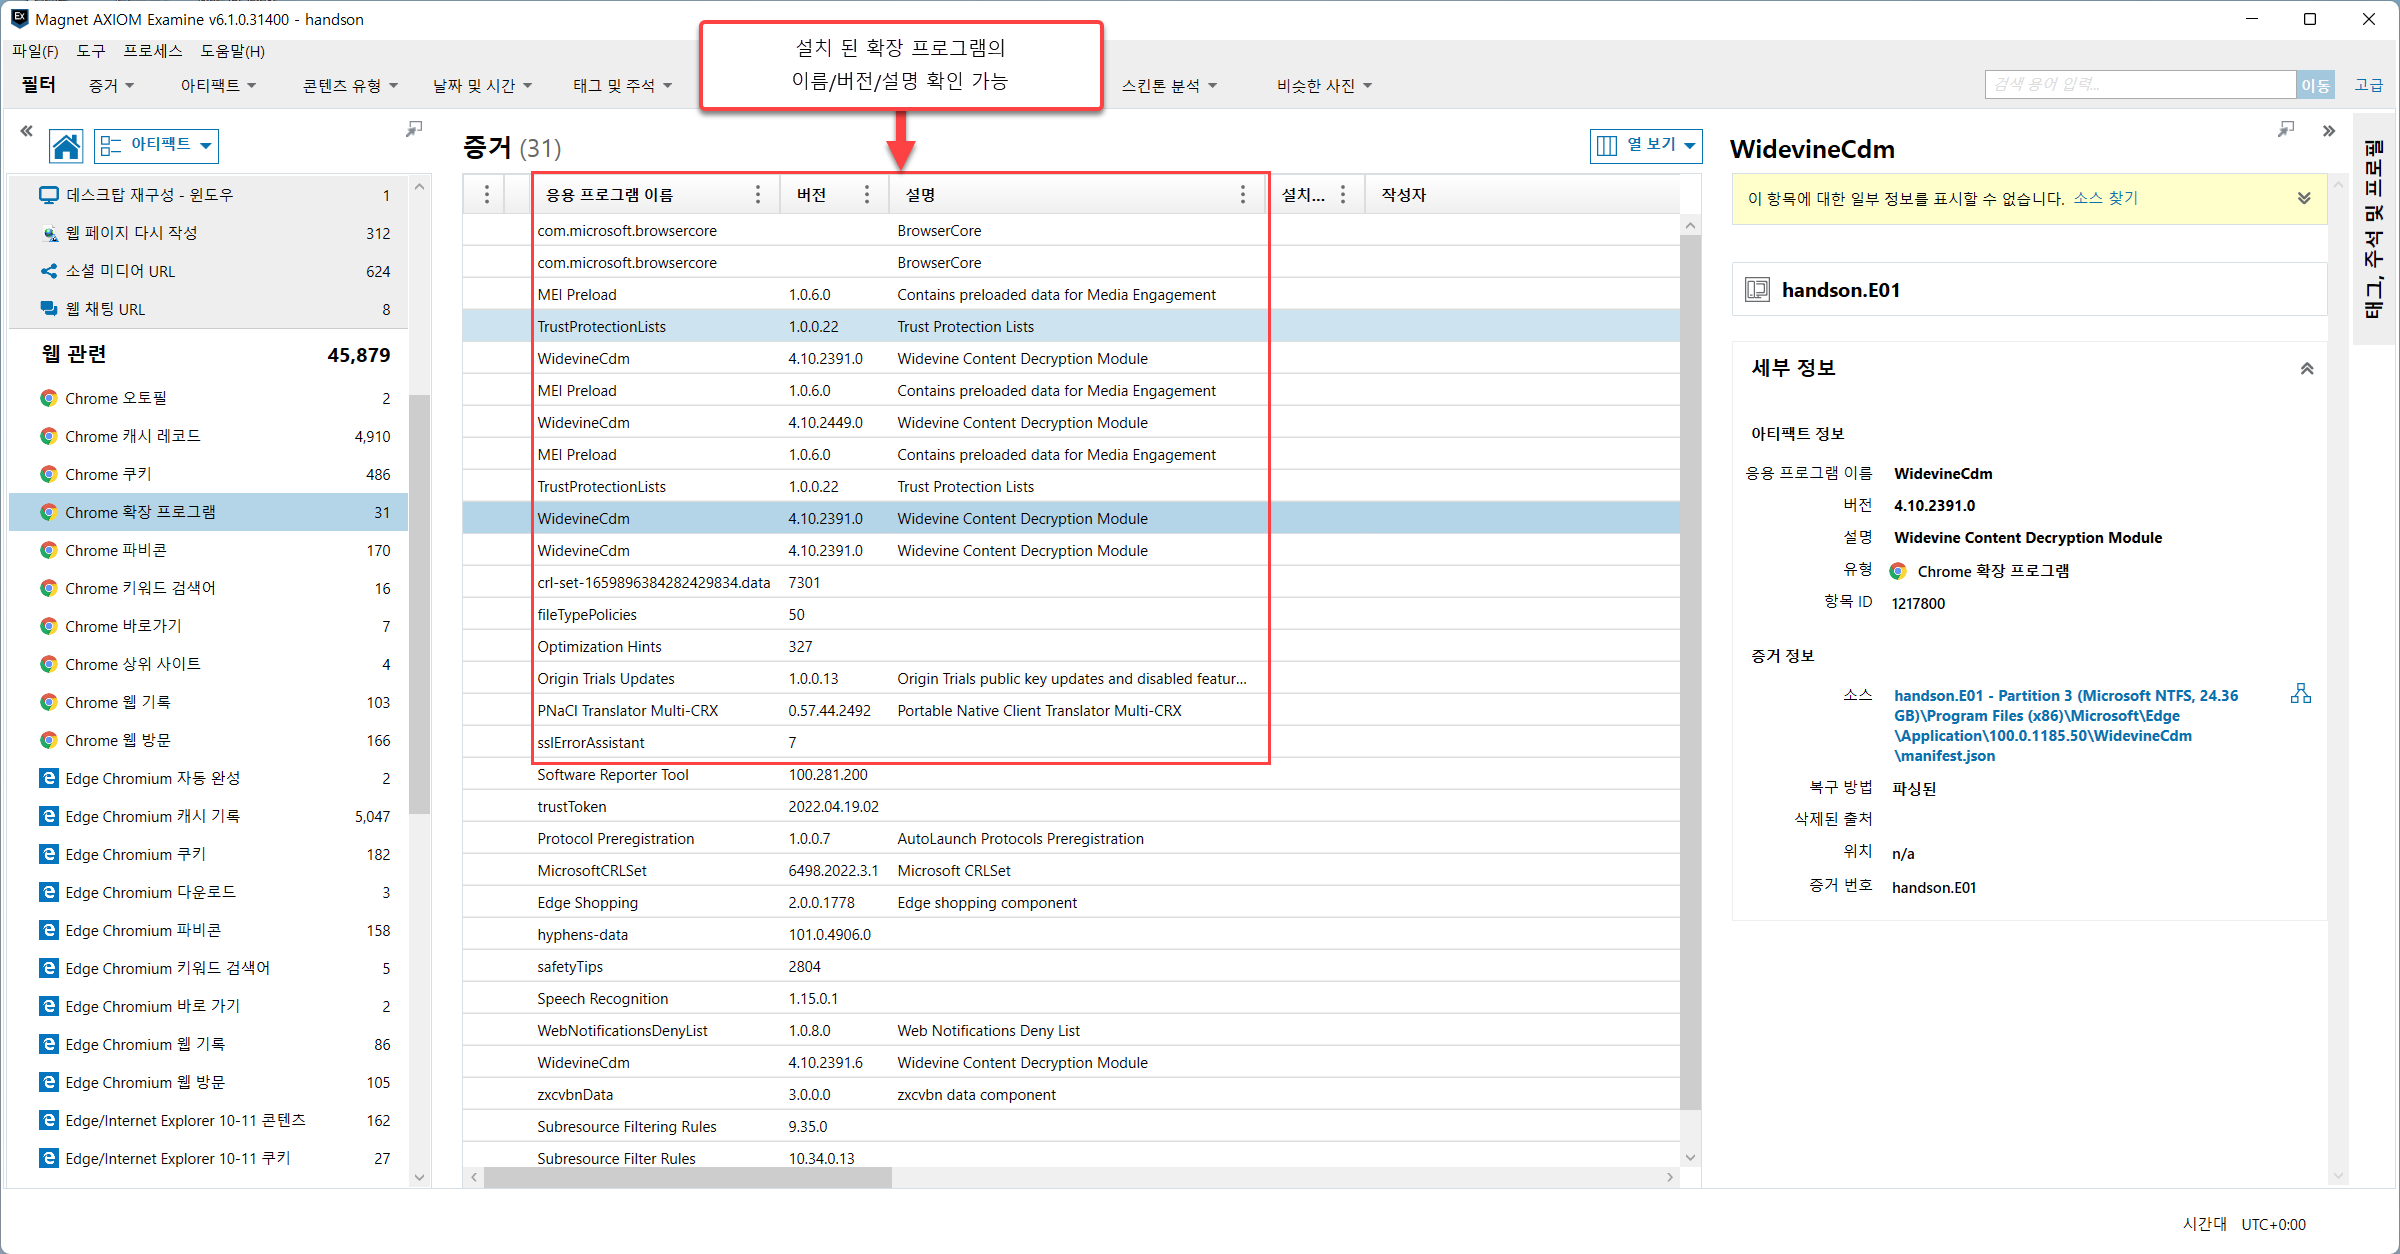Image resolution: width=2400 pixels, height=1254 pixels.
Task: Select 웹 채팅 URL artifact
Action: 208,309
